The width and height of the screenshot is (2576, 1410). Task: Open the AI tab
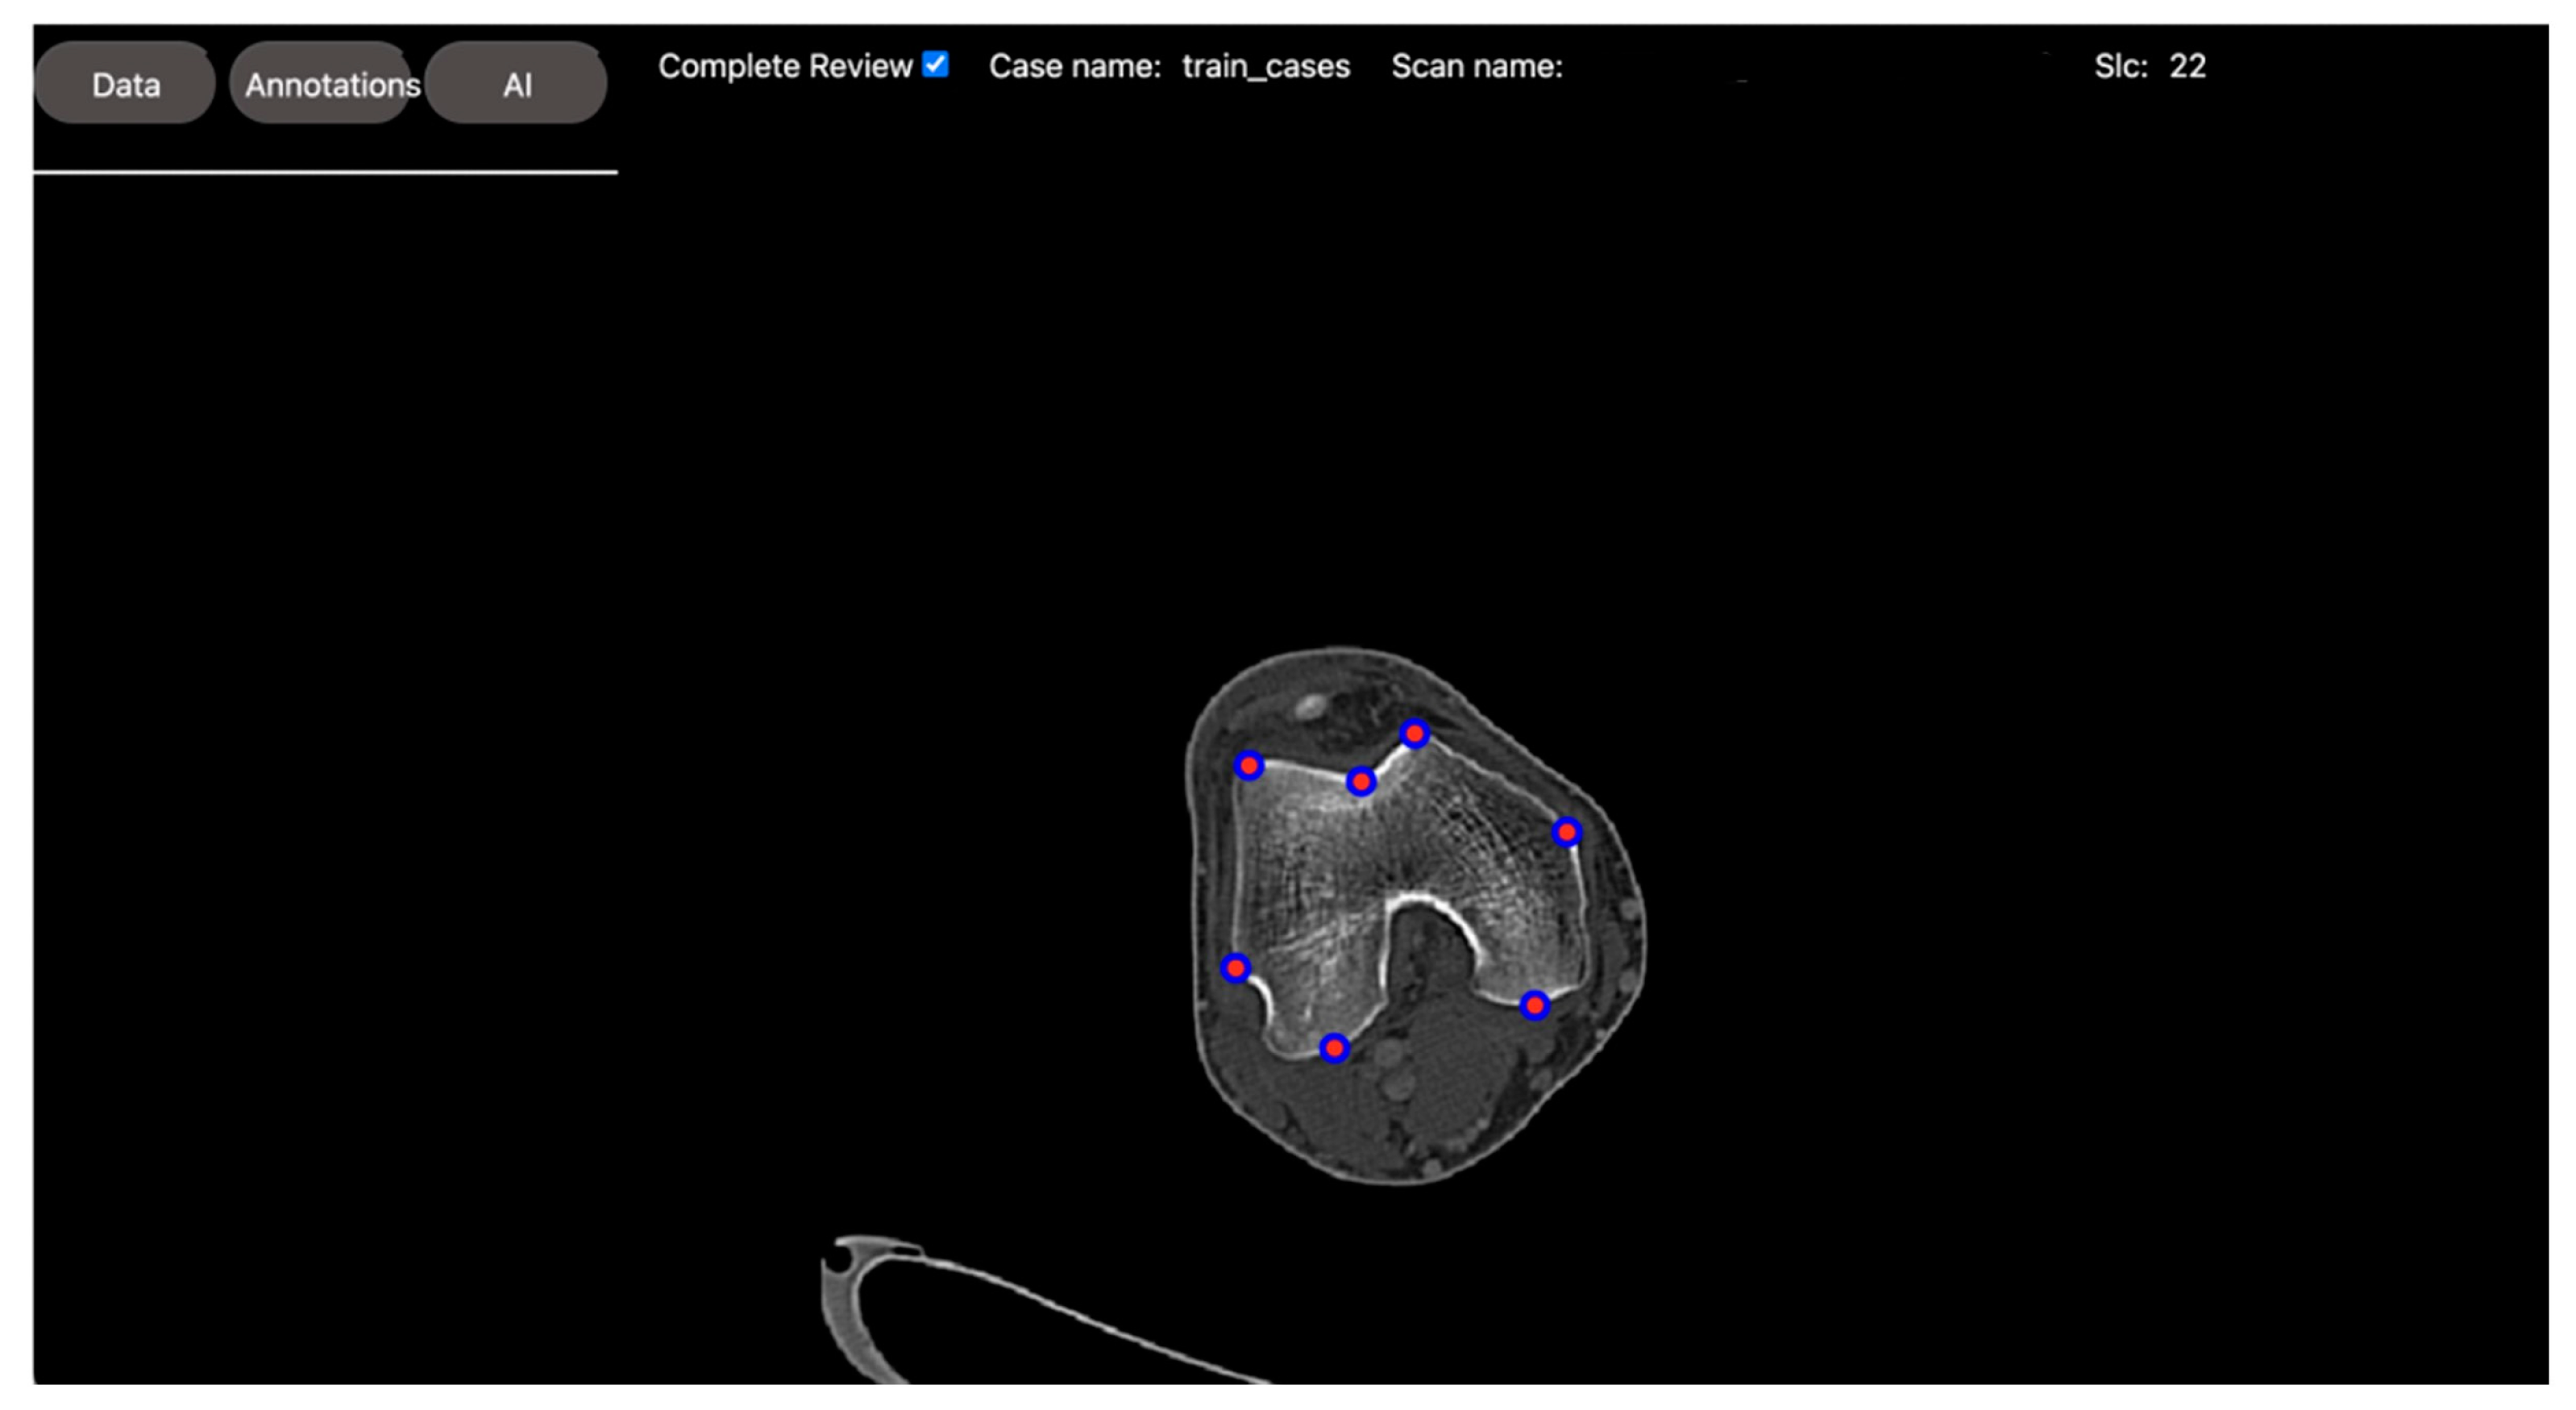(x=516, y=85)
